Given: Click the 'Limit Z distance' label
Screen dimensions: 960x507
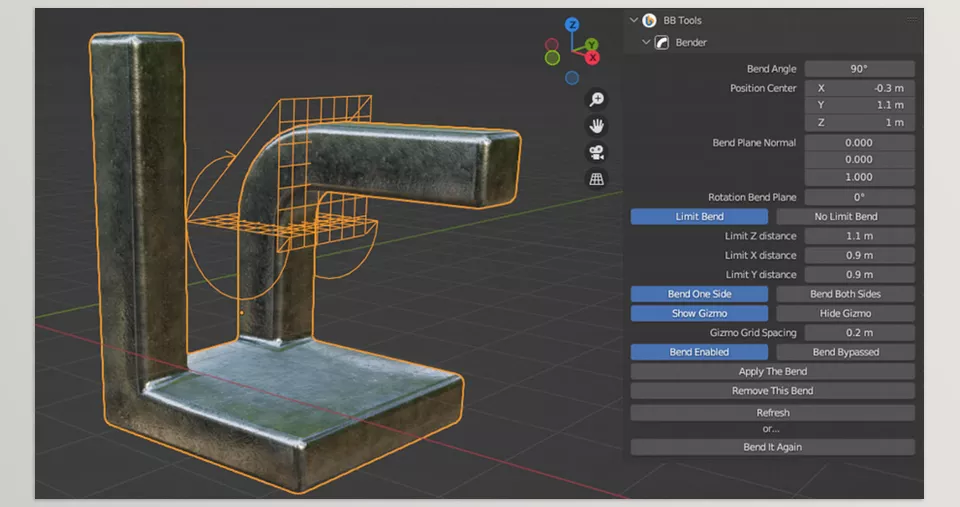Looking at the screenshot, I should tap(760, 236).
